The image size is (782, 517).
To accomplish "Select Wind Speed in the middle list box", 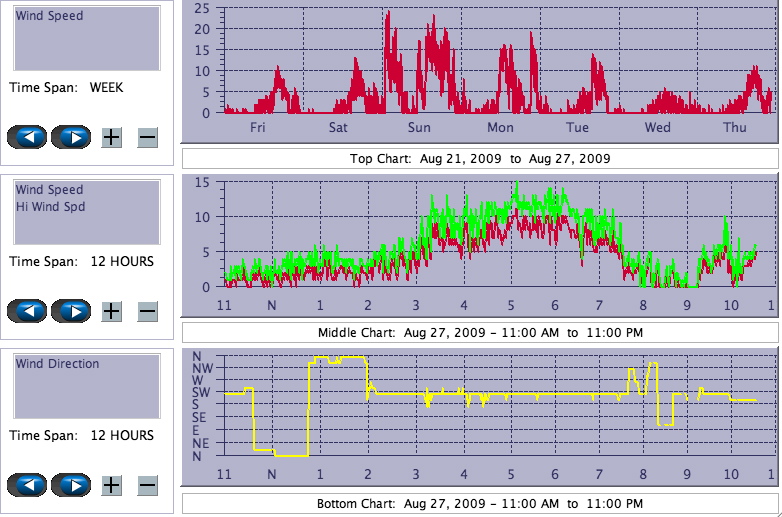I will pyautogui.click(x=49, y=190).
